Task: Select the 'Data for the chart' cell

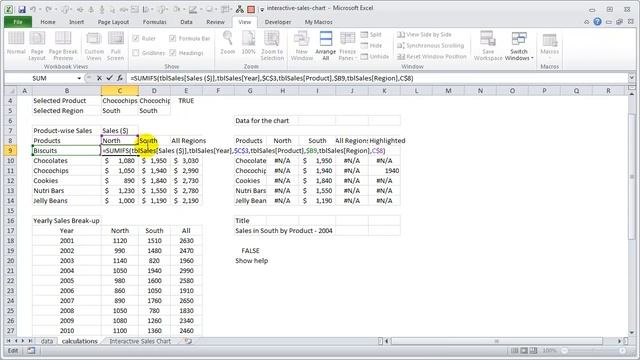Action: pos(262,121)
